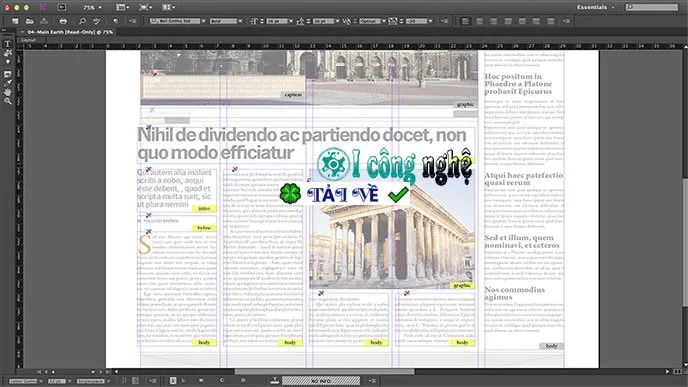
Task: Go to next page arrow
Action: point(100,372)
